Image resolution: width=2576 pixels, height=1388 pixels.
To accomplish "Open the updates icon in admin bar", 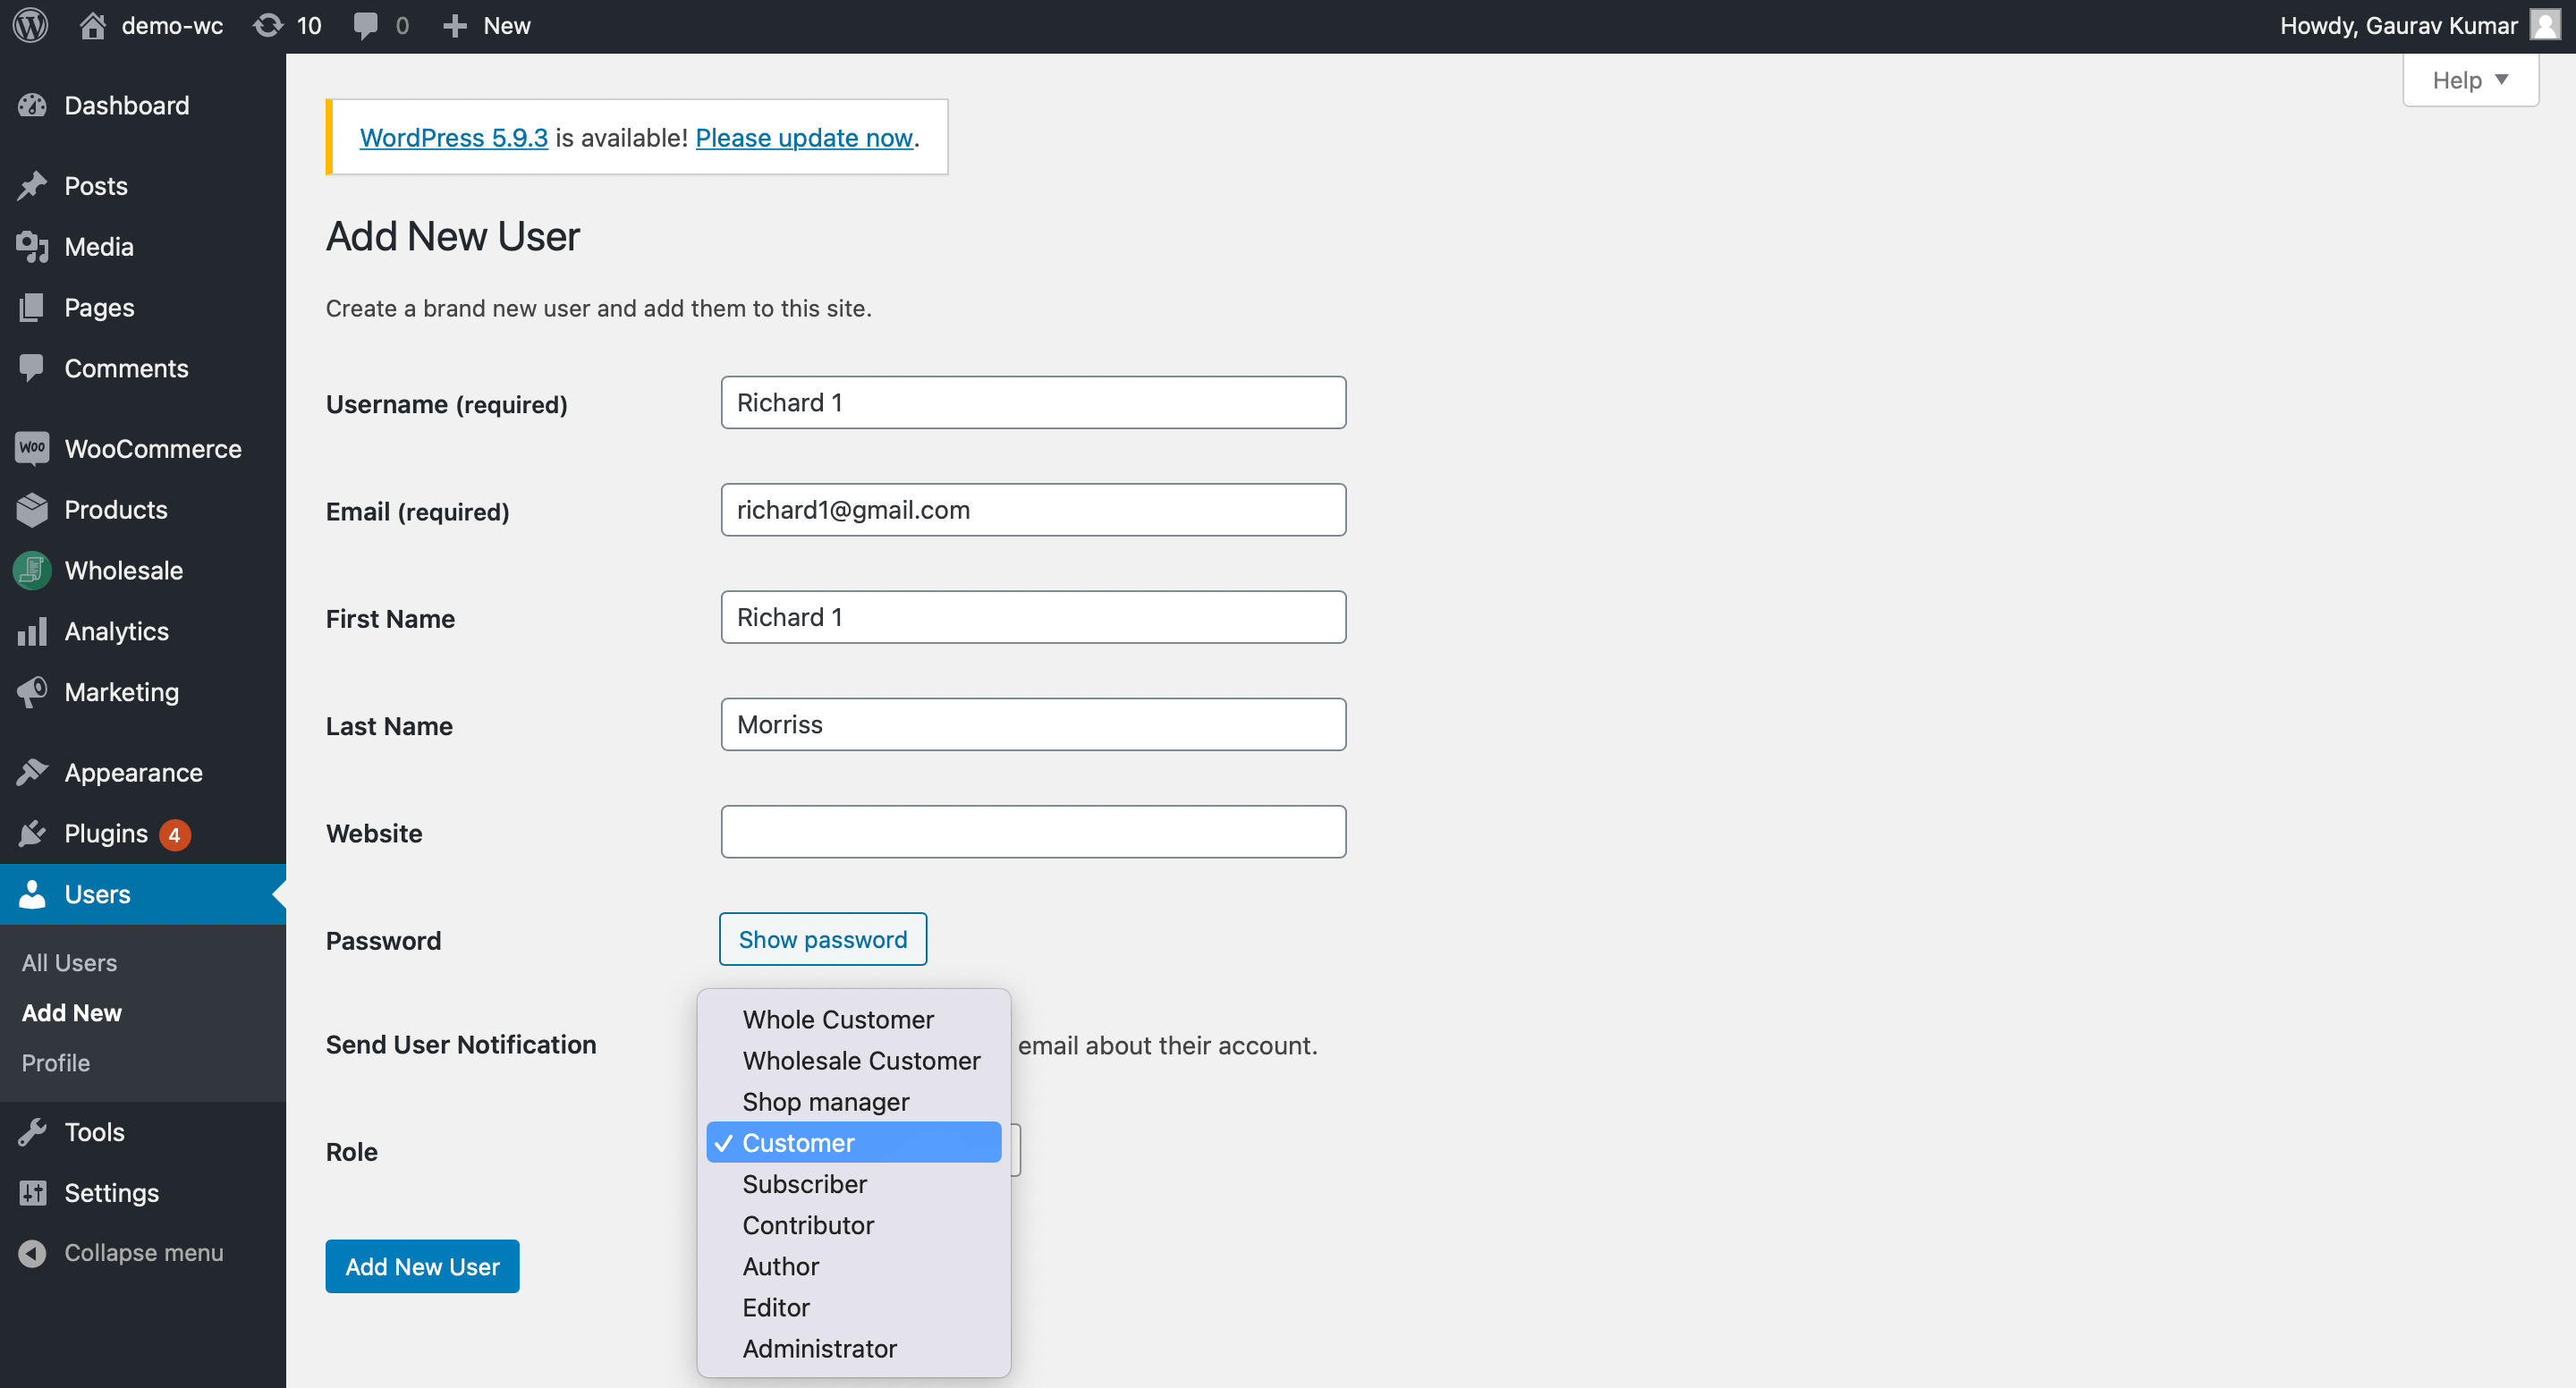I will point(268,25).
